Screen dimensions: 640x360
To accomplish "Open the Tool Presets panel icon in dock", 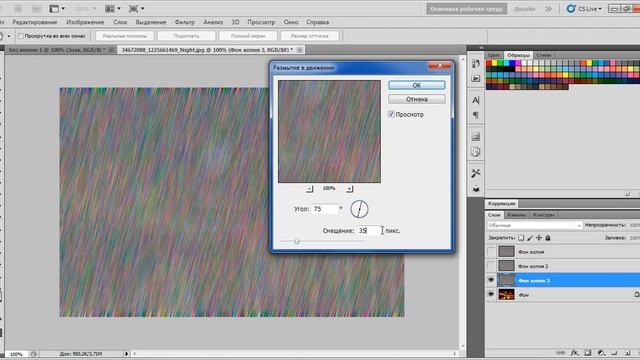I will [476, 173].
